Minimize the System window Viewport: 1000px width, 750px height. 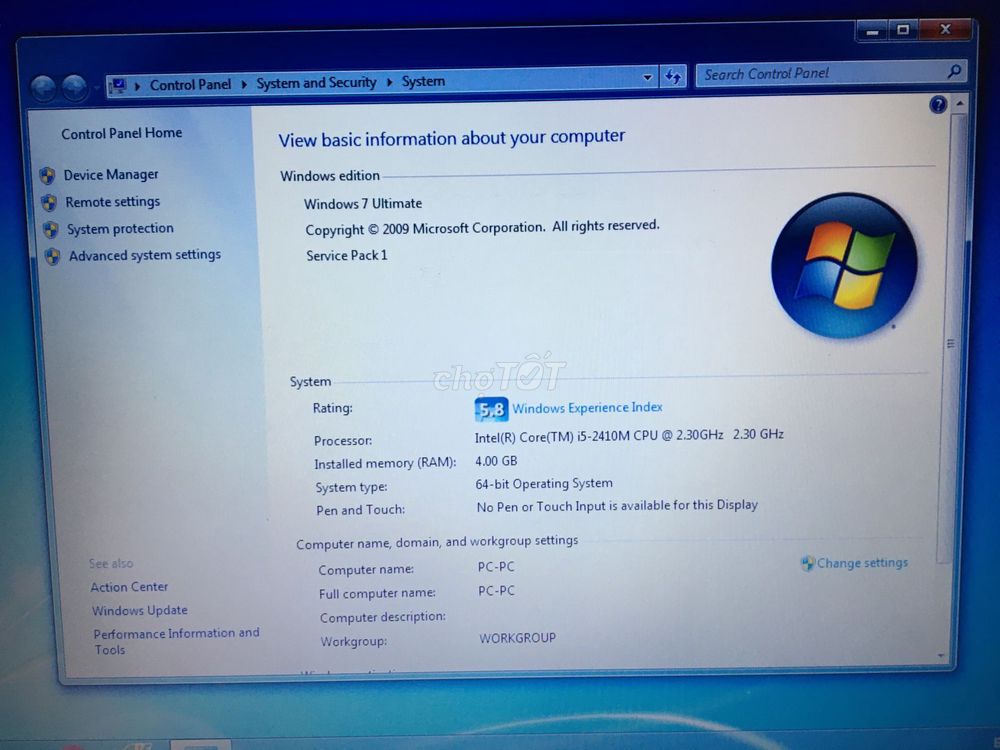click(x=872, y=31)
